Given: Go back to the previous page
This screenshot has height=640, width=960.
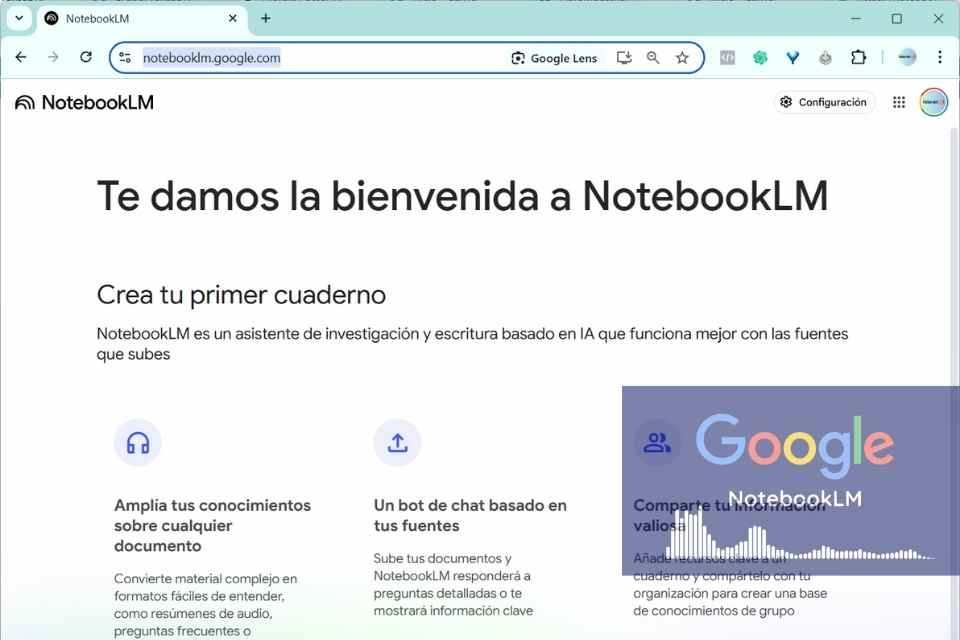Looking at the screenshot, I should (21, 58).
